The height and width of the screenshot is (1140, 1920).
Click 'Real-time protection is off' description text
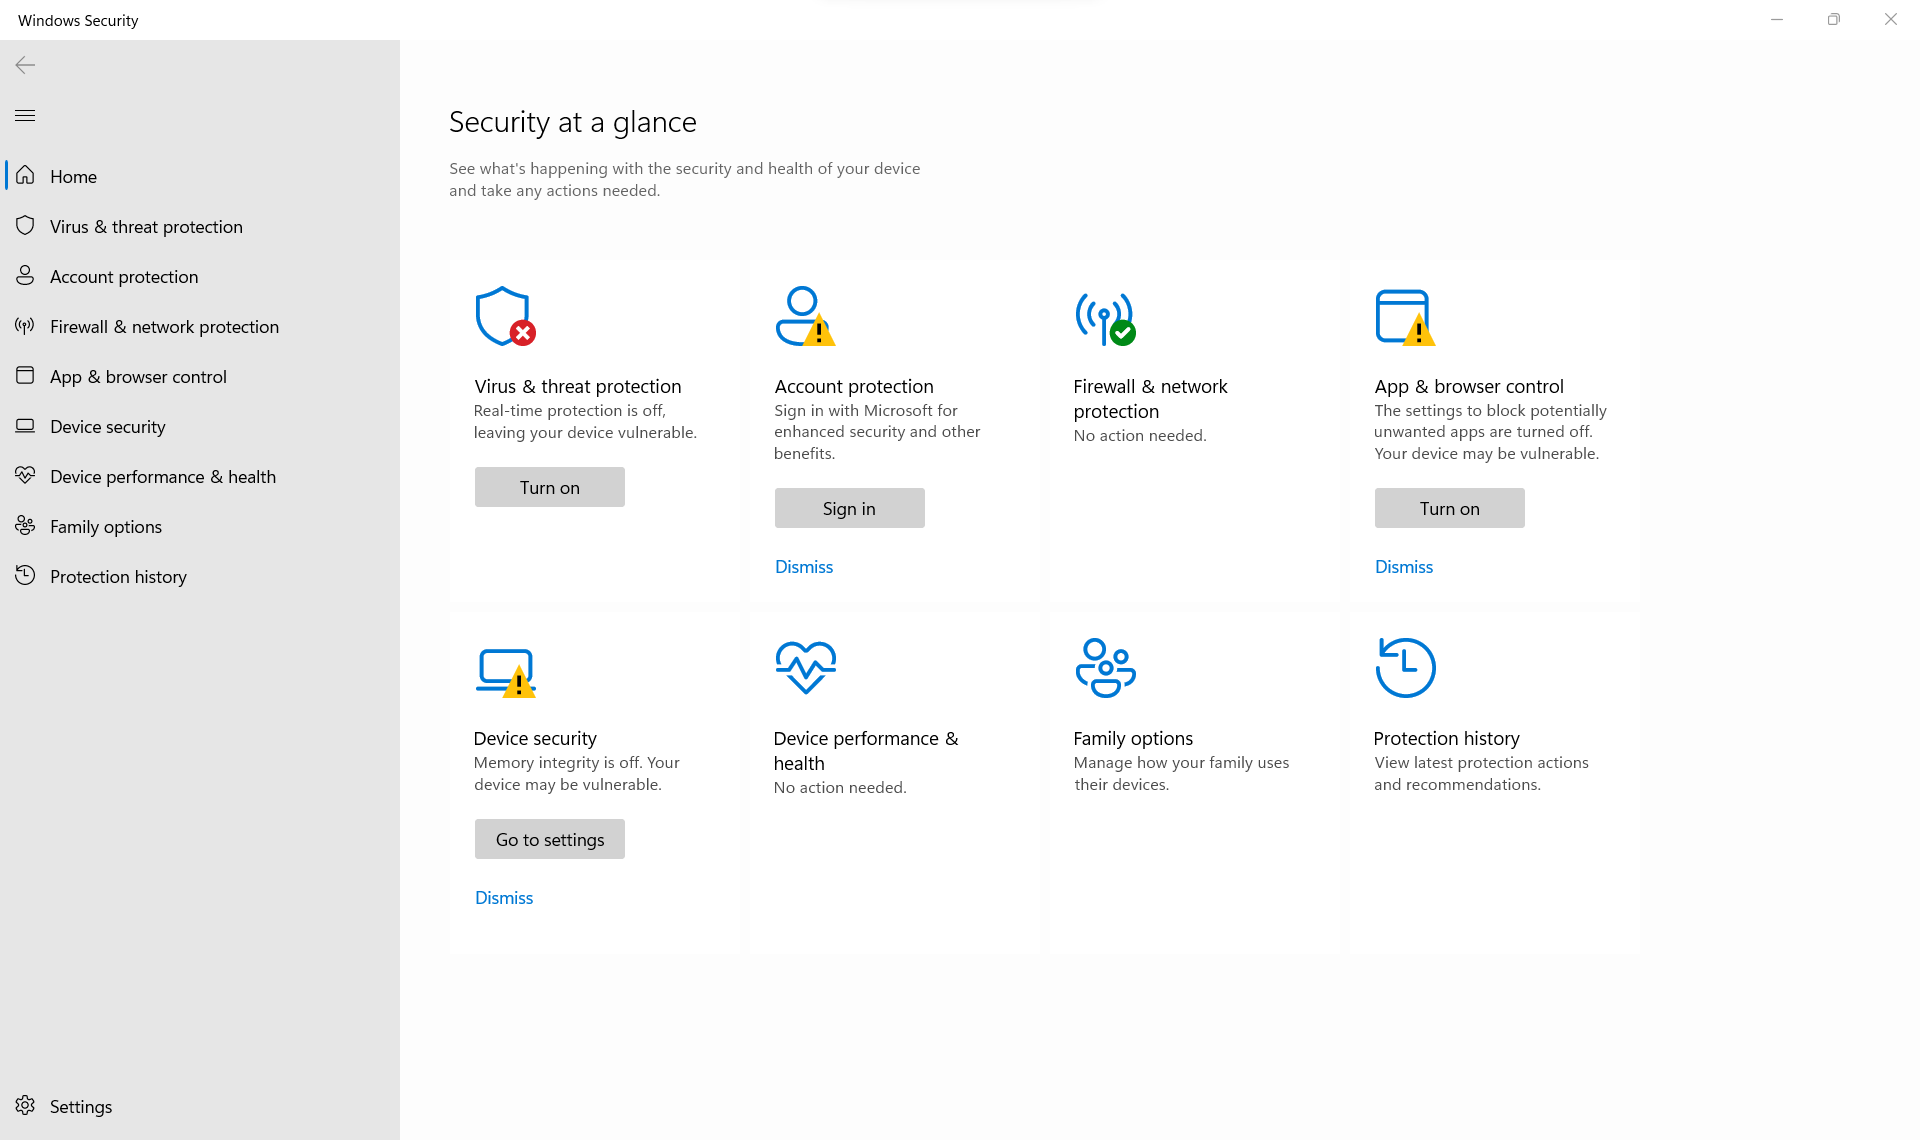585,422
